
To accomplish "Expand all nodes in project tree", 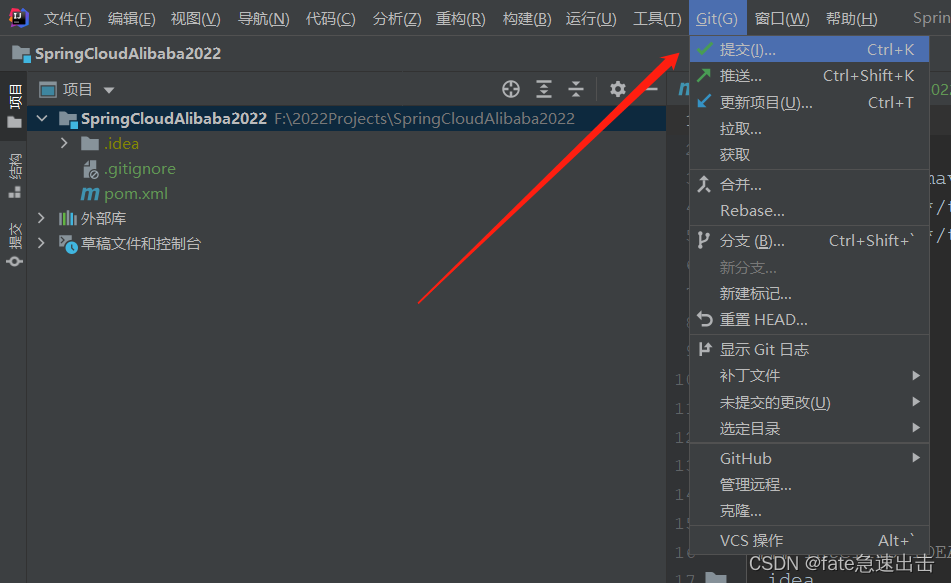I will click(x=543, y=89).
